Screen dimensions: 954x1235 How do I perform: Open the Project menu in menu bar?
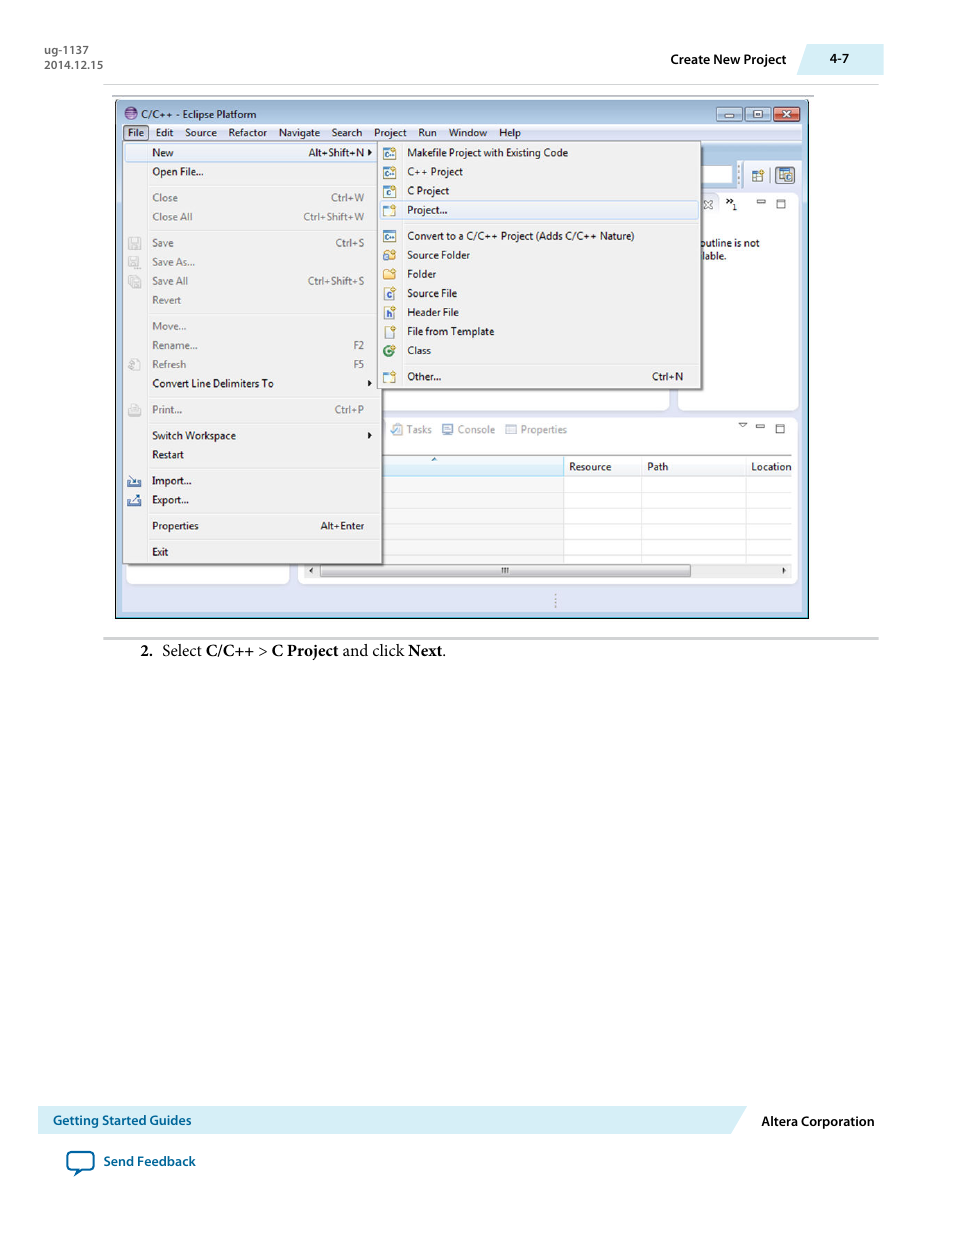tap(390, 133)
